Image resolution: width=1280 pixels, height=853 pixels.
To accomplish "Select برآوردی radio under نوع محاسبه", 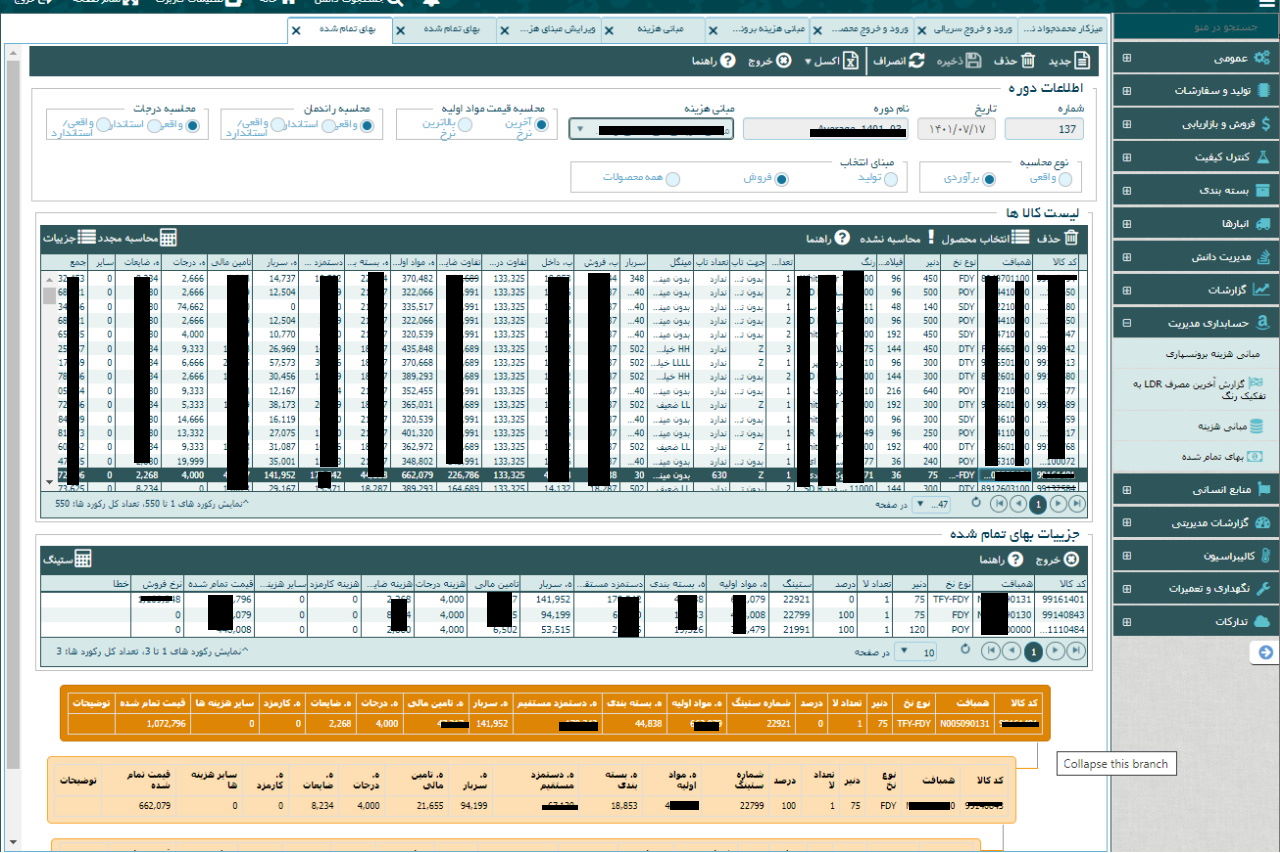I will coord(989,180).
